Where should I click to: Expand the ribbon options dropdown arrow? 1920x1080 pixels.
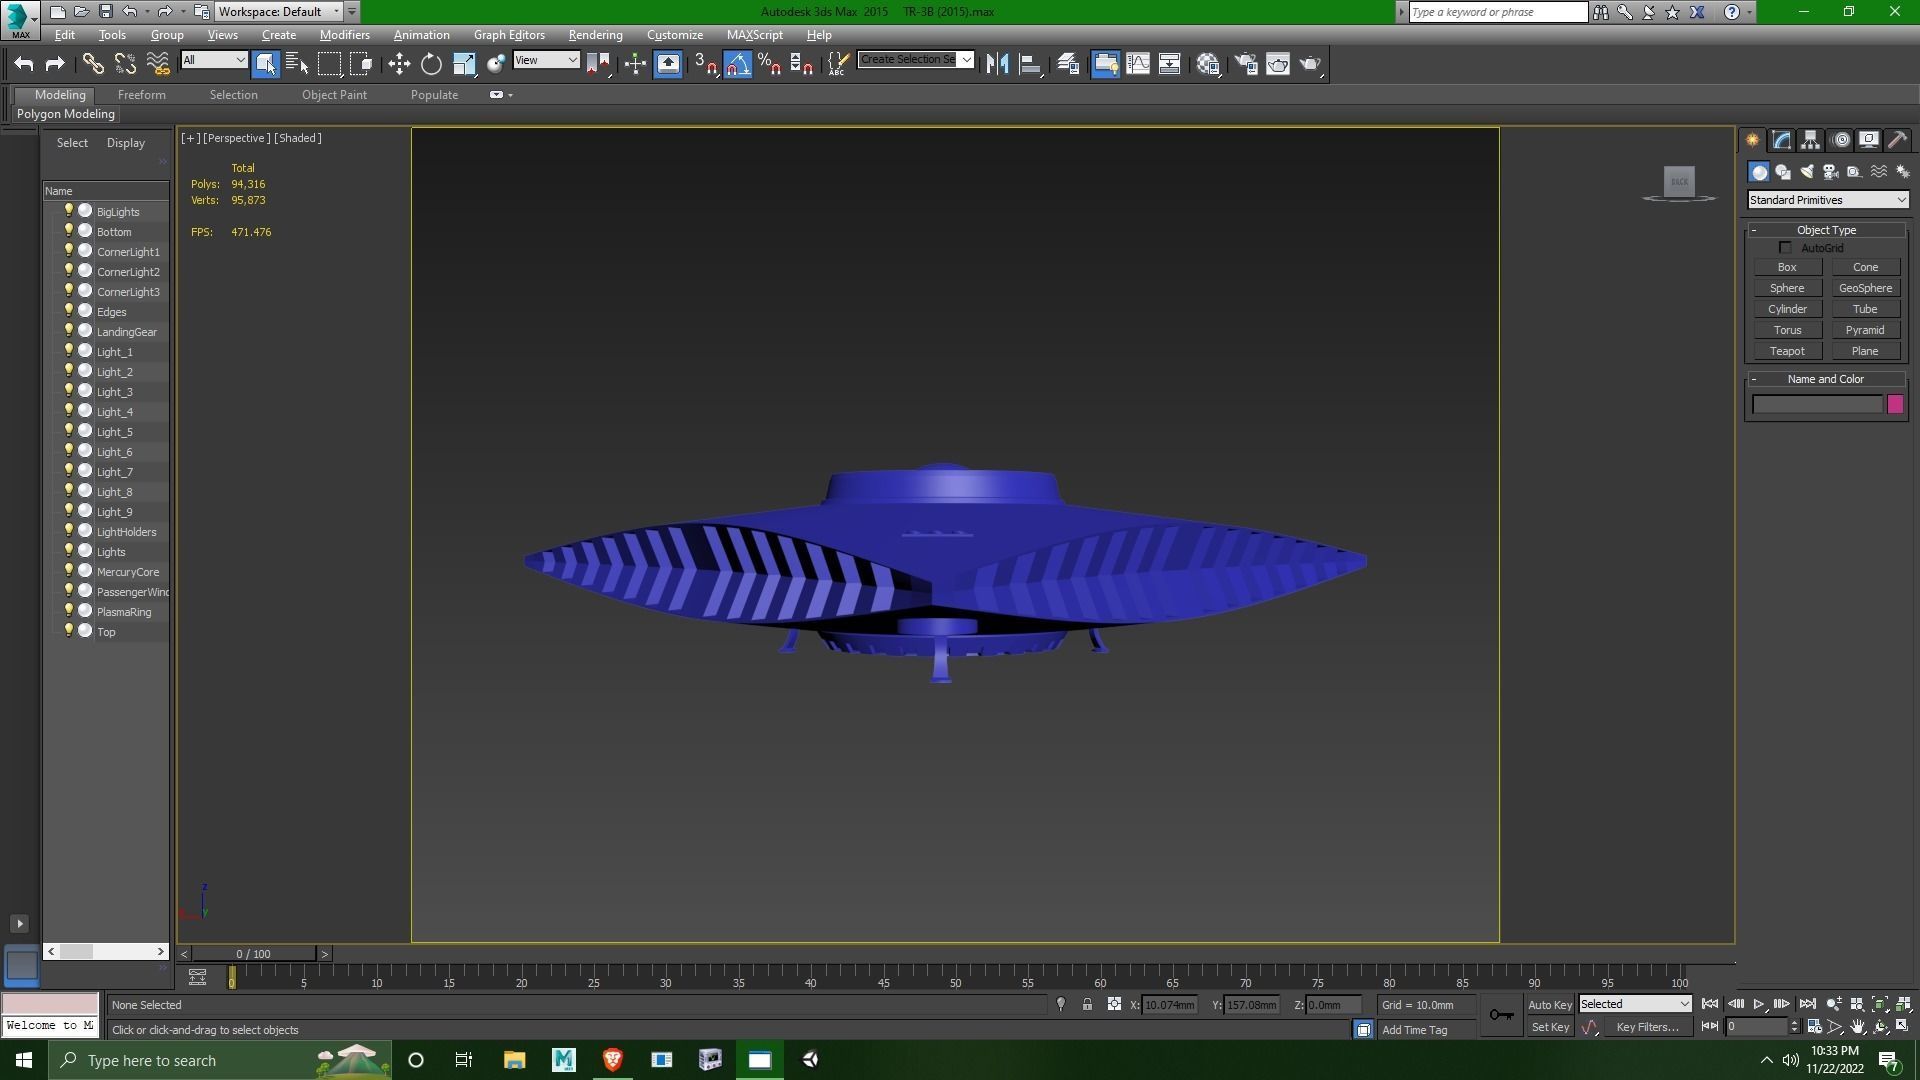[x=510, y=95]
